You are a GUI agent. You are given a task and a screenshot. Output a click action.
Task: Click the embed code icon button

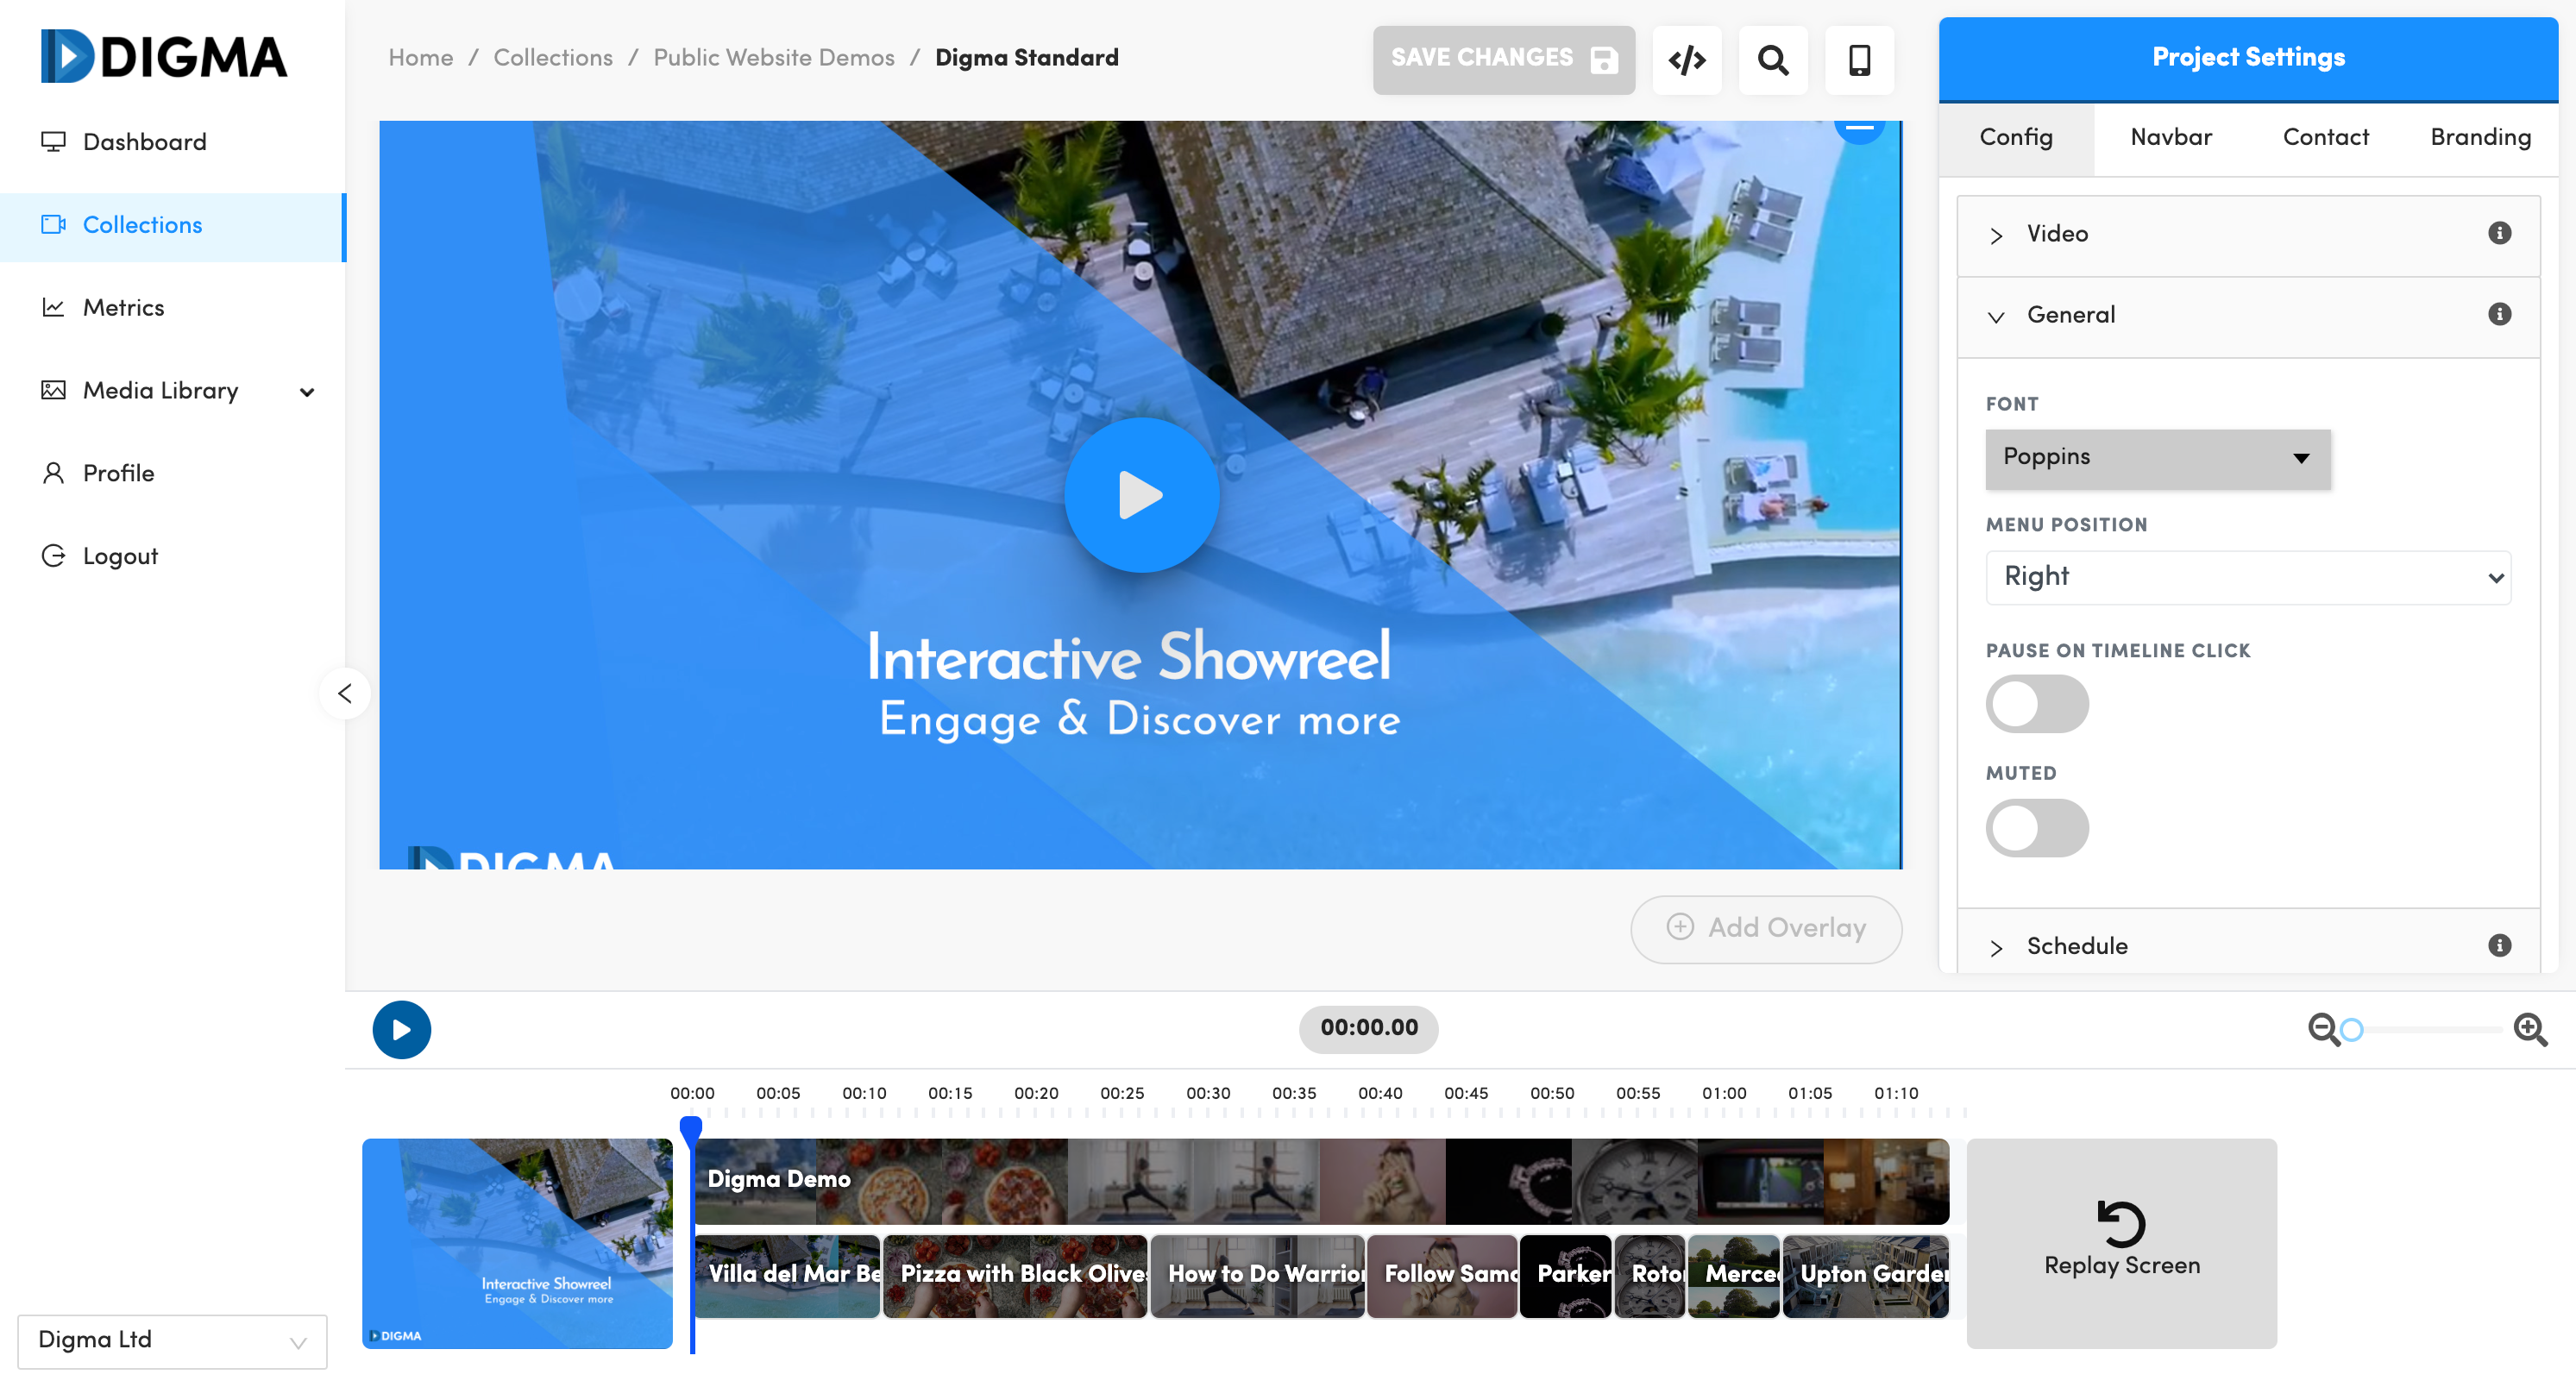1686,60
